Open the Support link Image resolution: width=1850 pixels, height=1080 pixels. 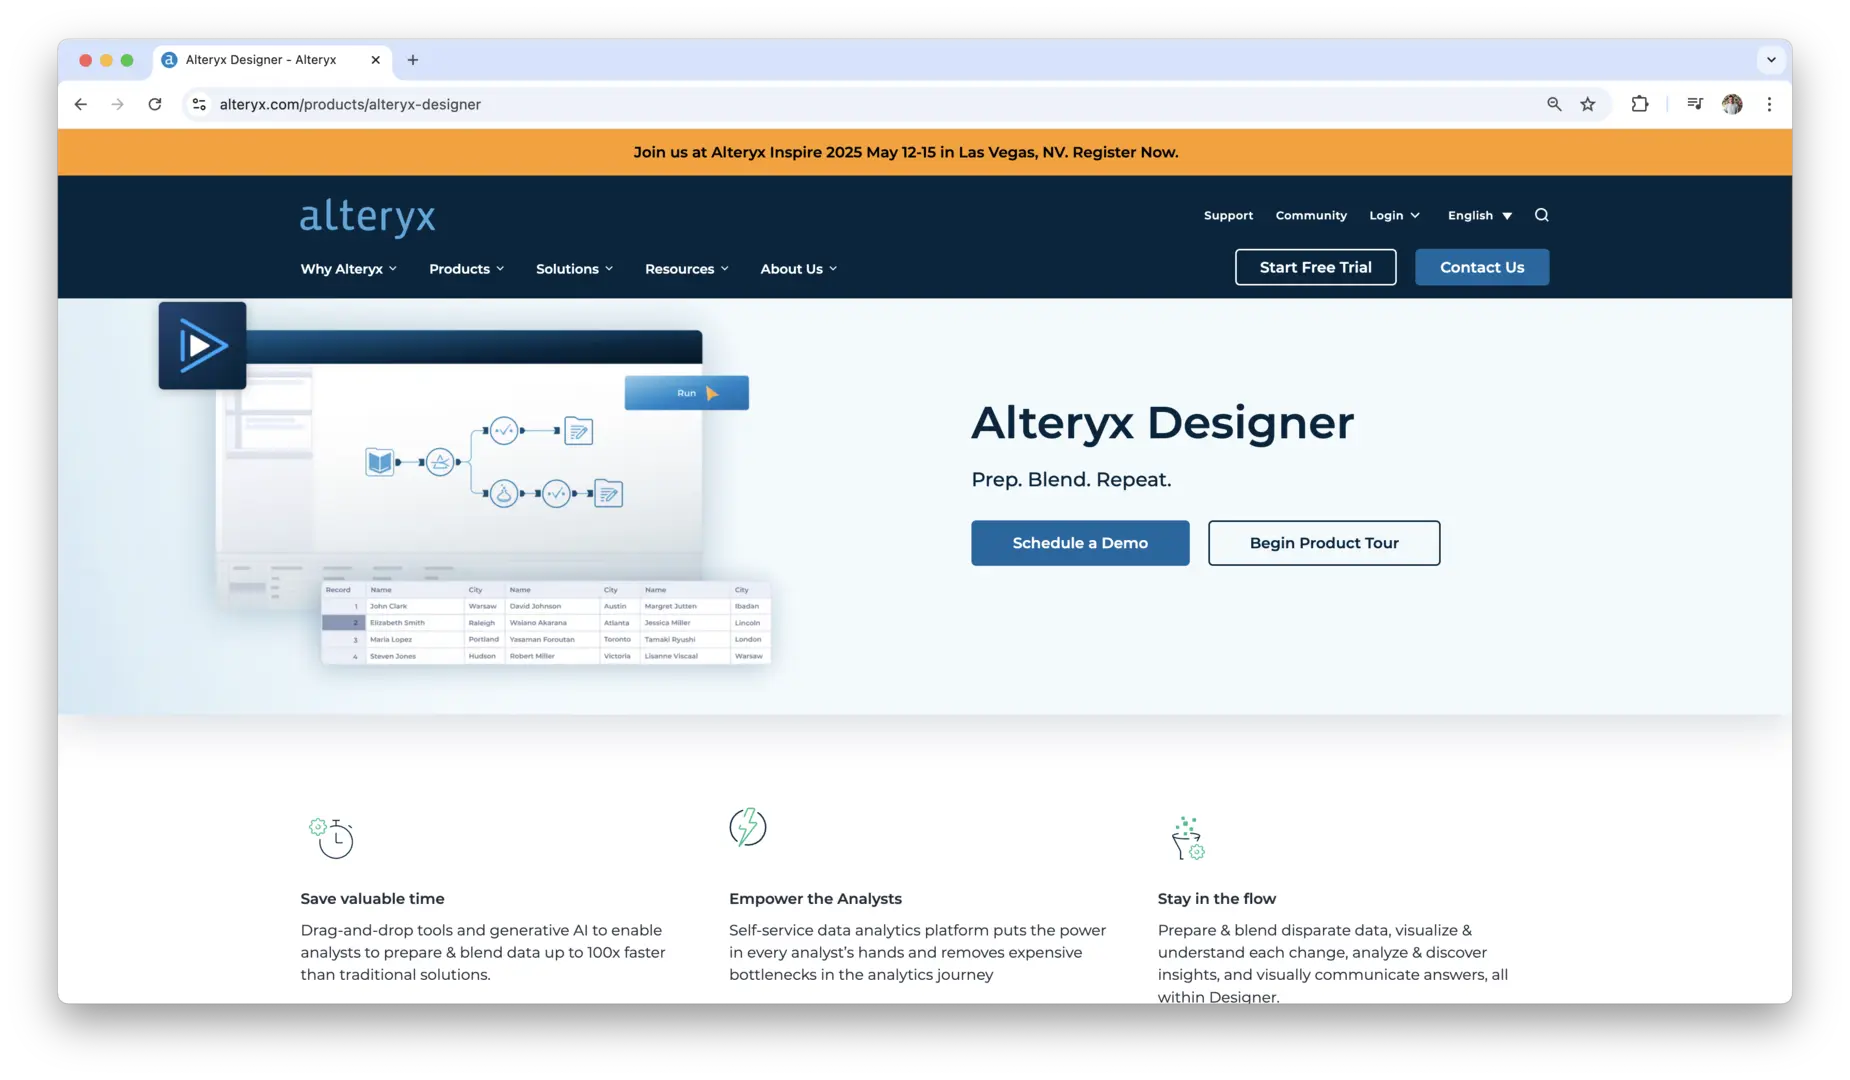[1228, 215]
